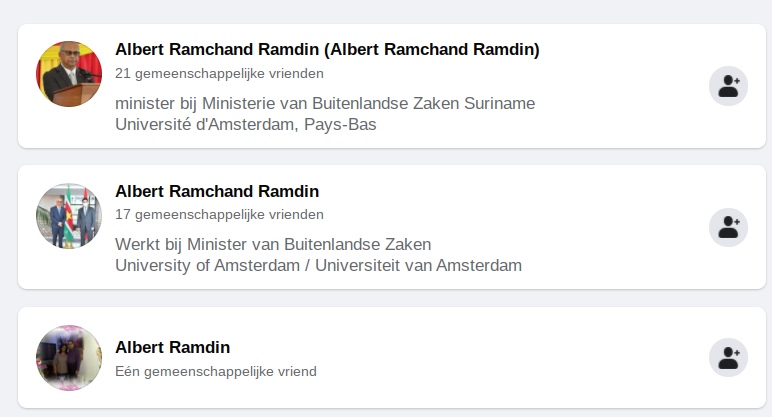Click add-friend icon for the 17 mutual friends result

click(x=728, y=227)
